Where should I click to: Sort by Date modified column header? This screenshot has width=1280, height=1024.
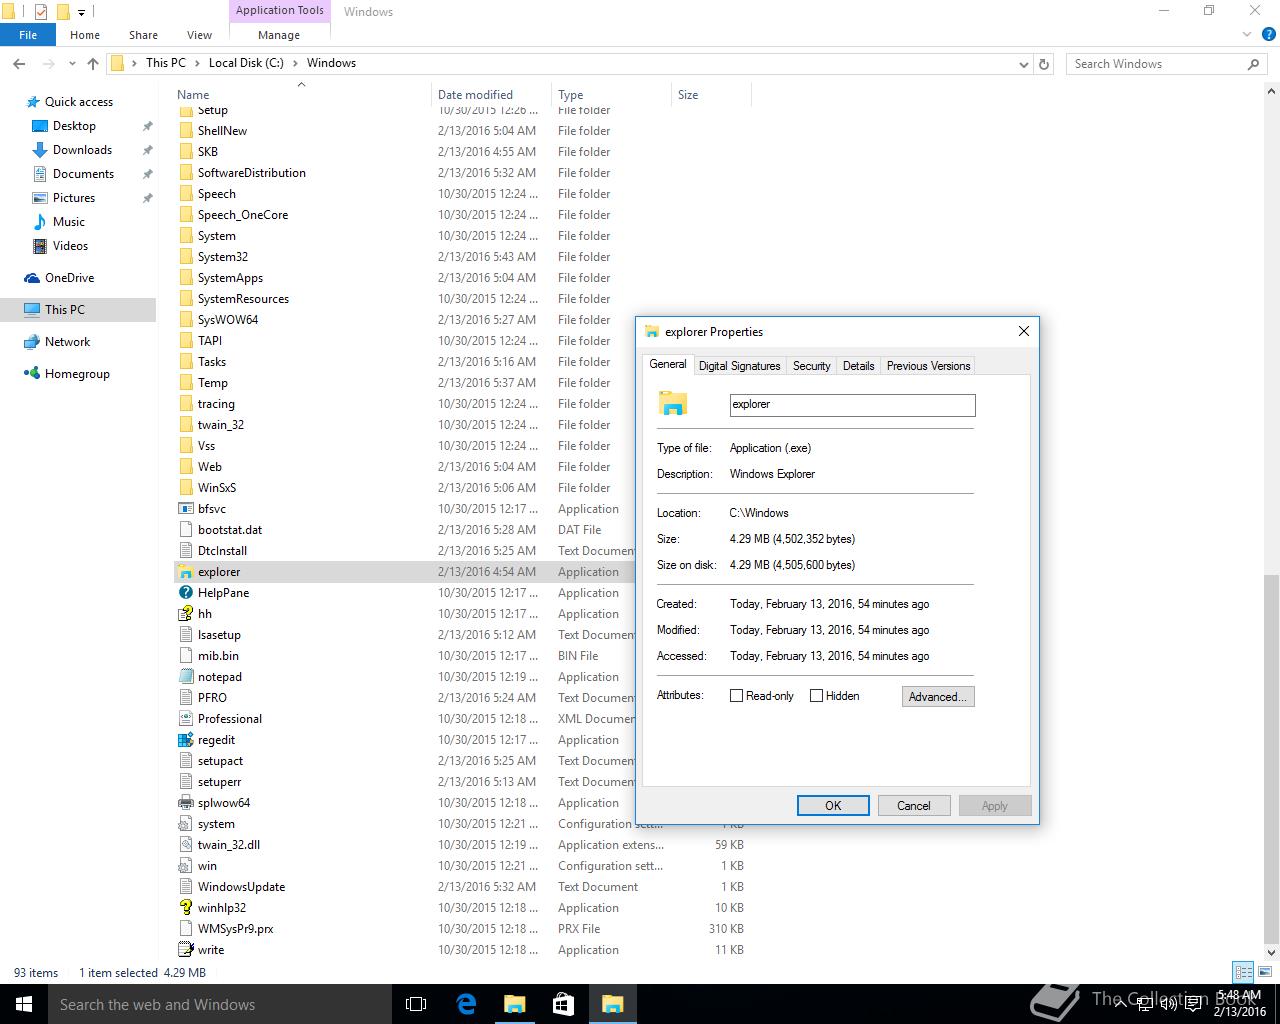[x=491, y=95]
